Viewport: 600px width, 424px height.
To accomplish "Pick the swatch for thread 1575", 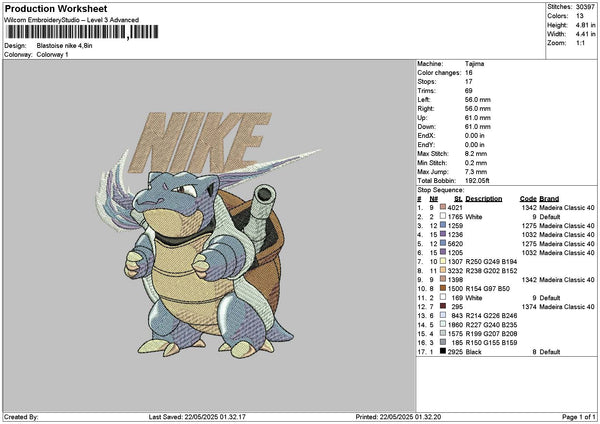I will click(x=443, y=333).
